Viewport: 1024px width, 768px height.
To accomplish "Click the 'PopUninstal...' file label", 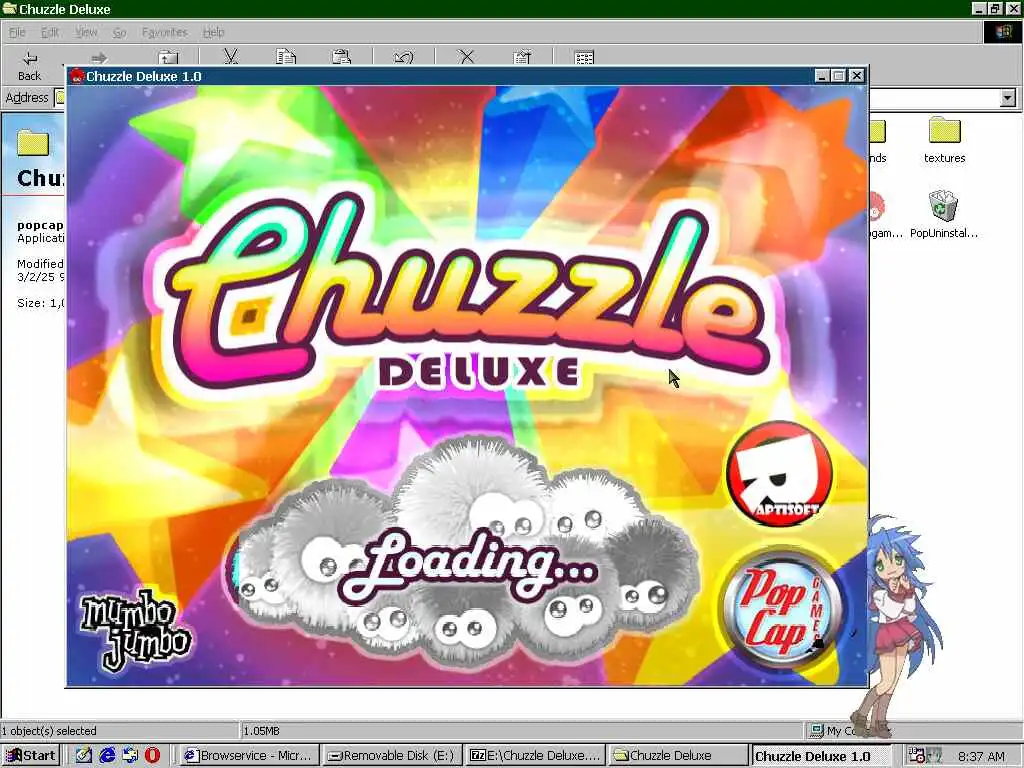I will click(x=944, y=233).
